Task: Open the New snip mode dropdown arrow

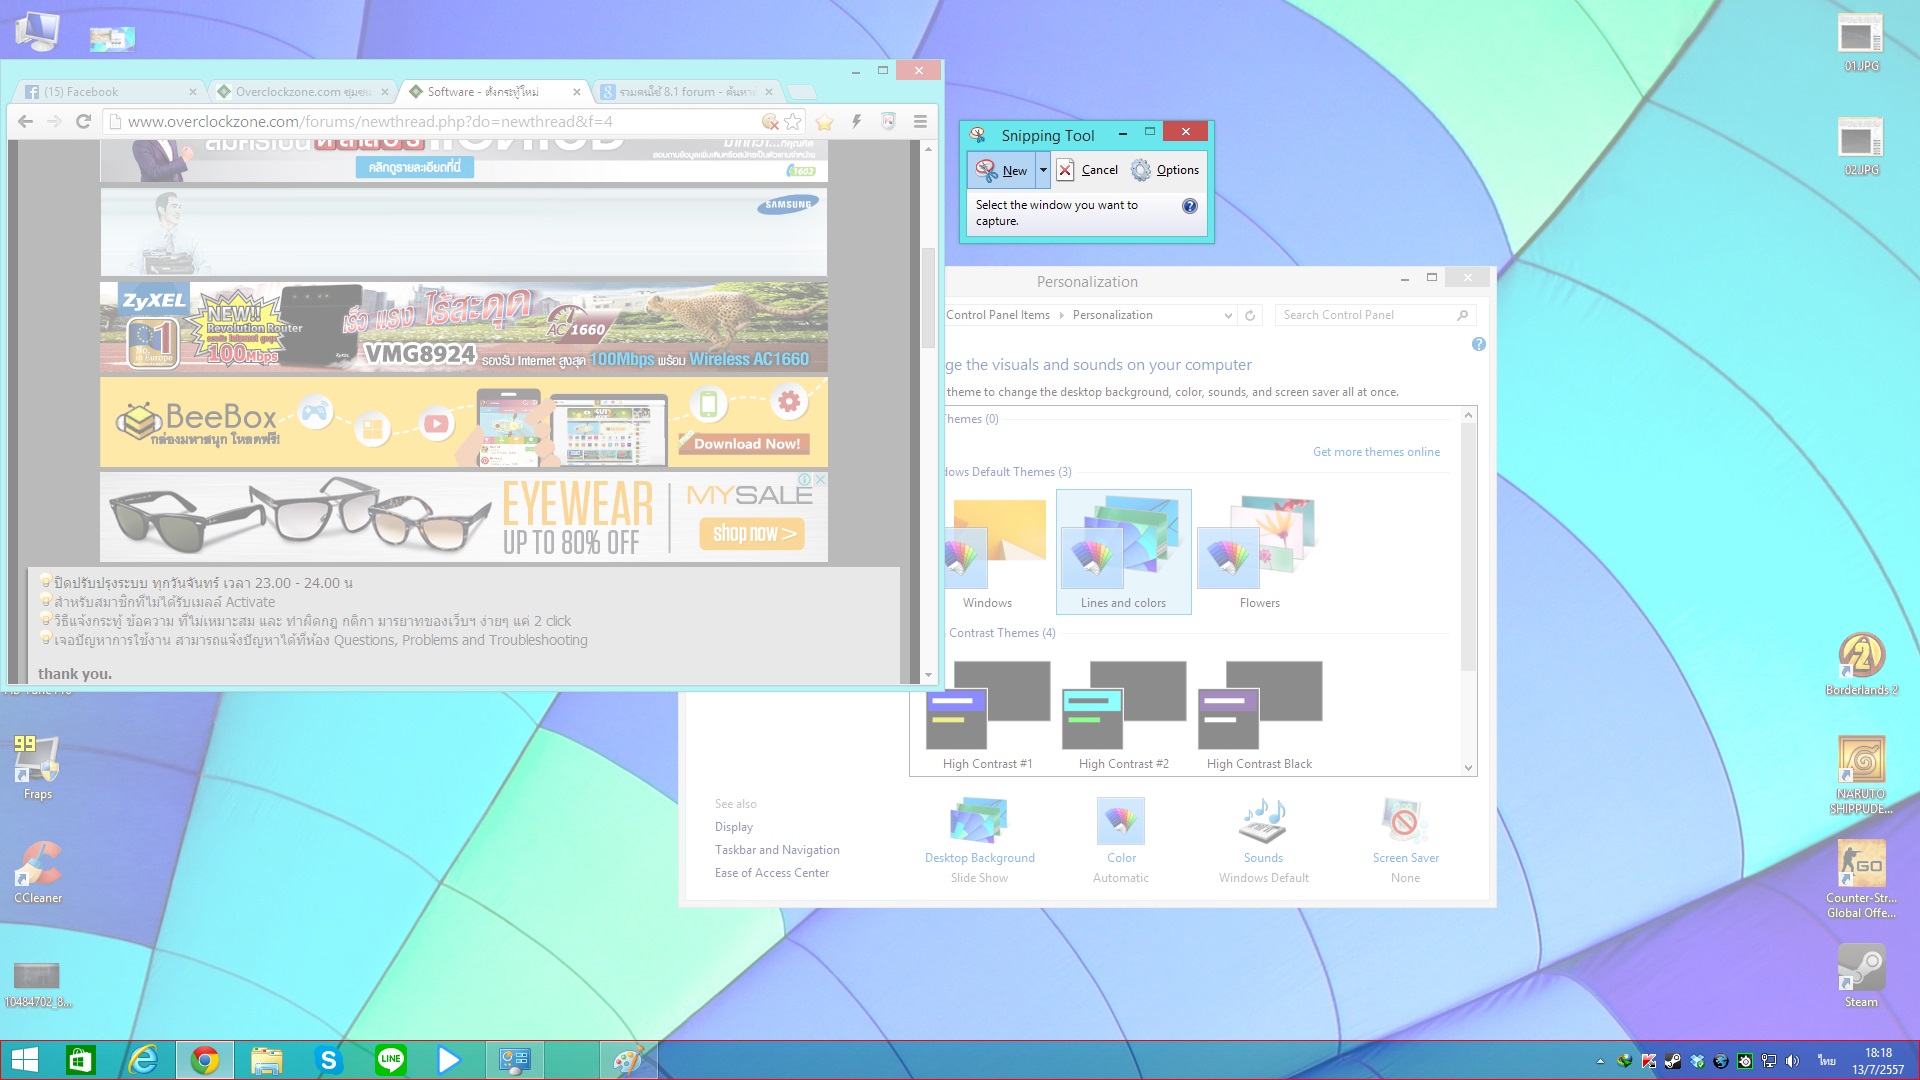Action: tap(1043, 170)
